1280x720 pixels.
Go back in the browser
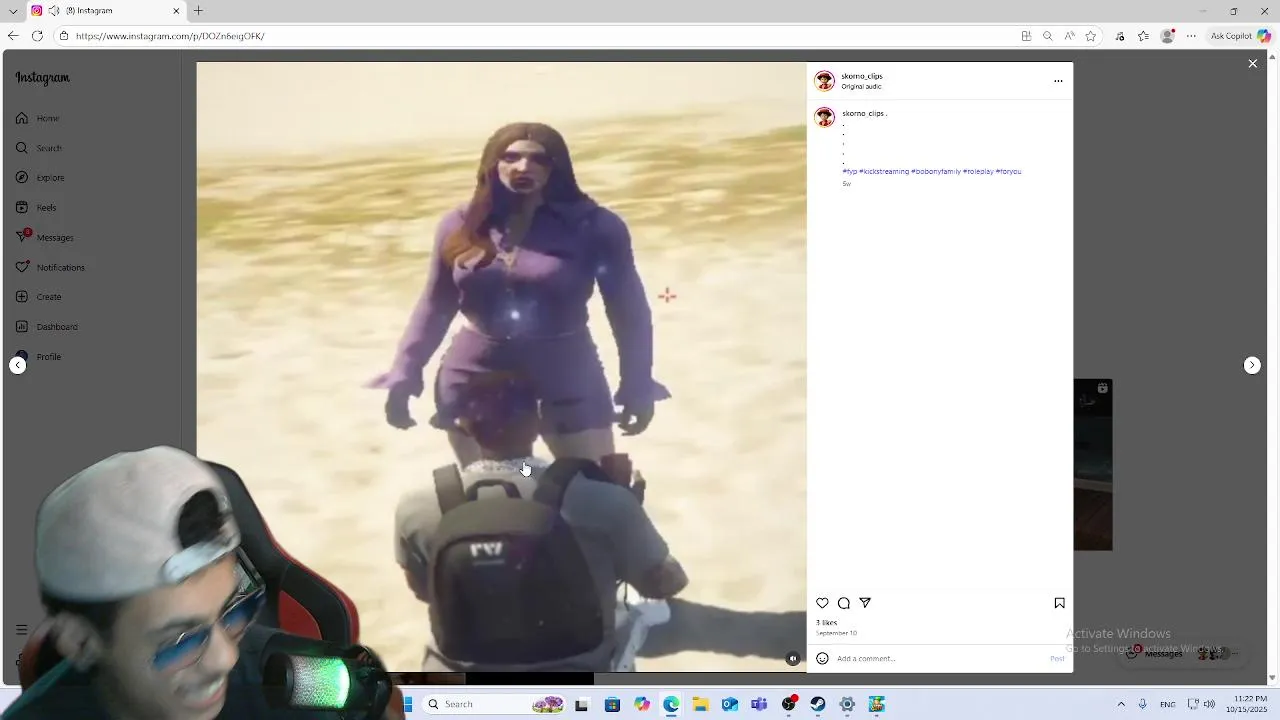[13, 36]
